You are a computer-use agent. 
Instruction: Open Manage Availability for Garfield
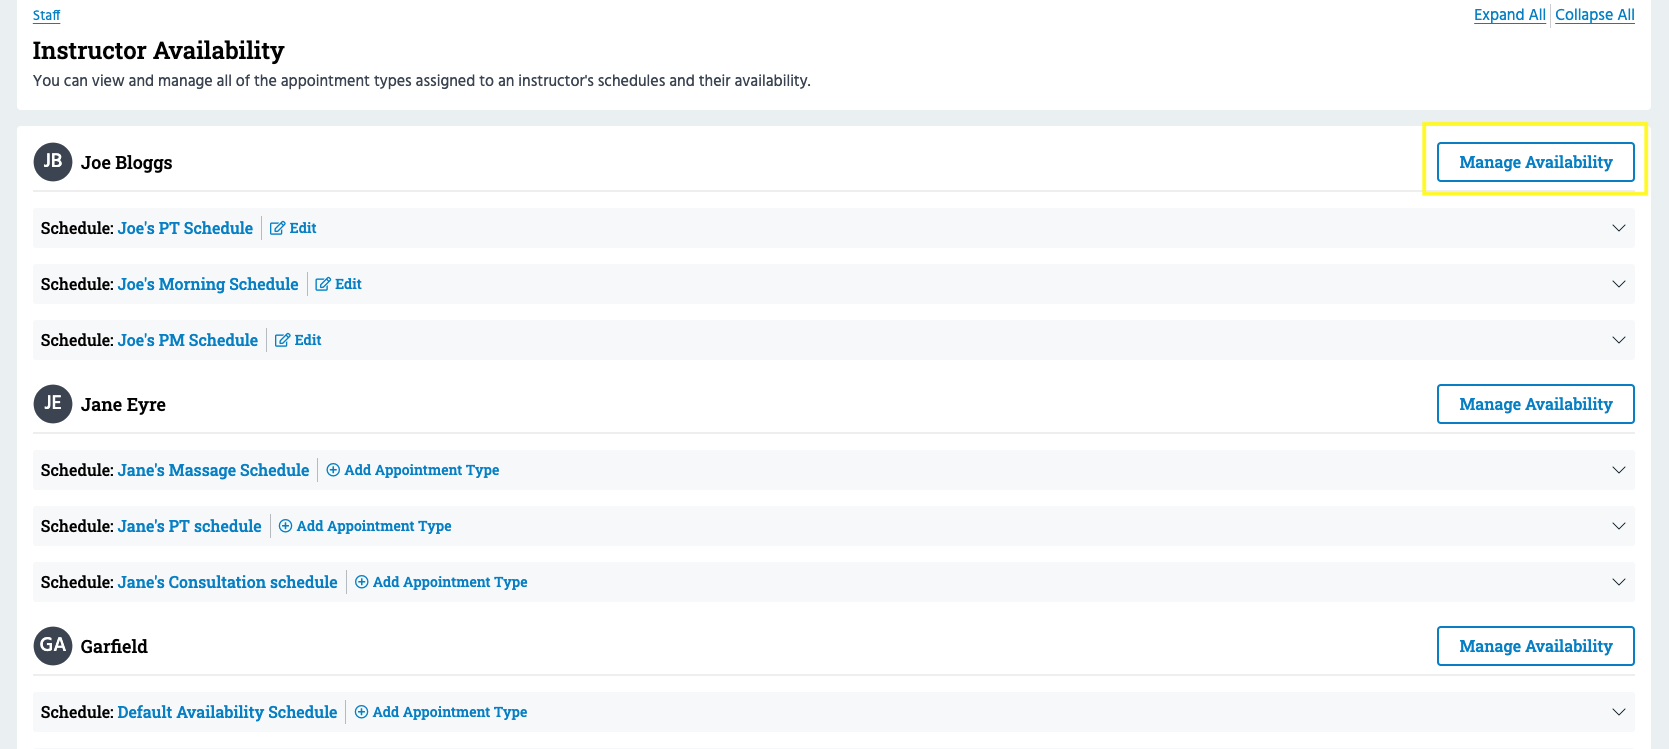tap(1535, 646)
